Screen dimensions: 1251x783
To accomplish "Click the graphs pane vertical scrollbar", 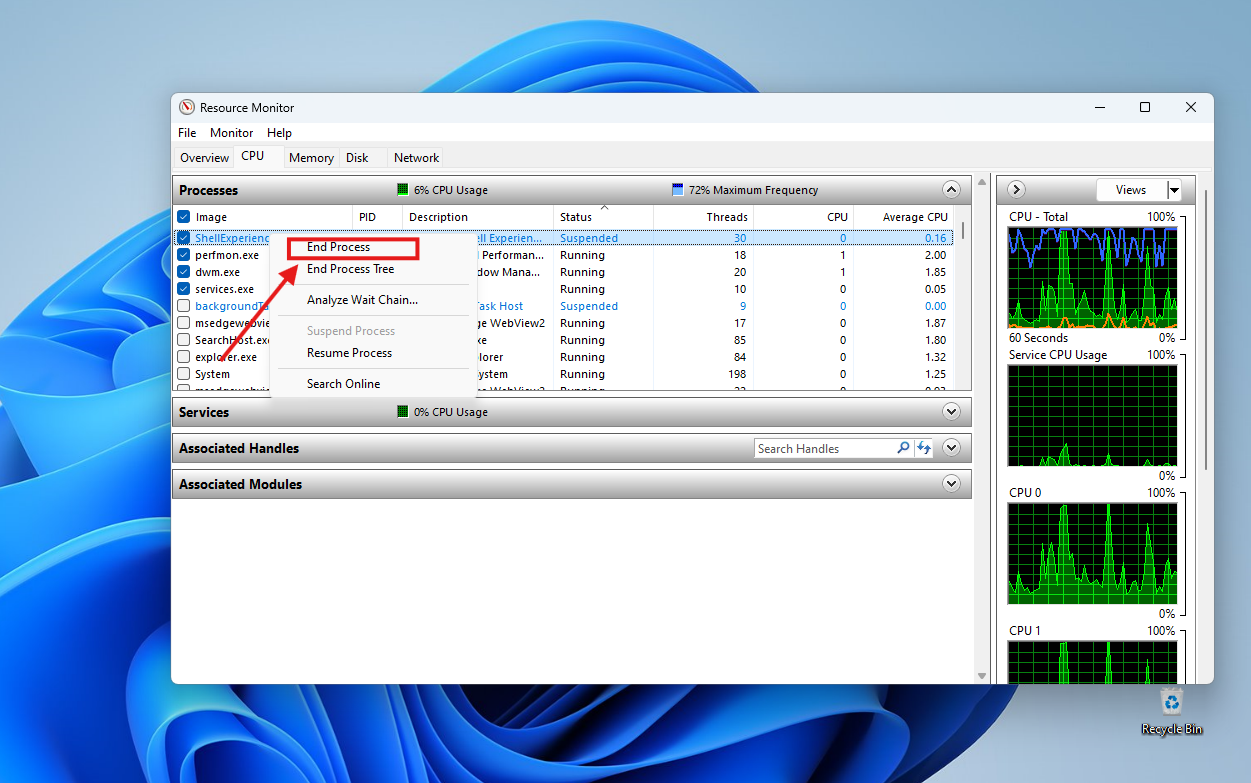I will point(1206,330).
